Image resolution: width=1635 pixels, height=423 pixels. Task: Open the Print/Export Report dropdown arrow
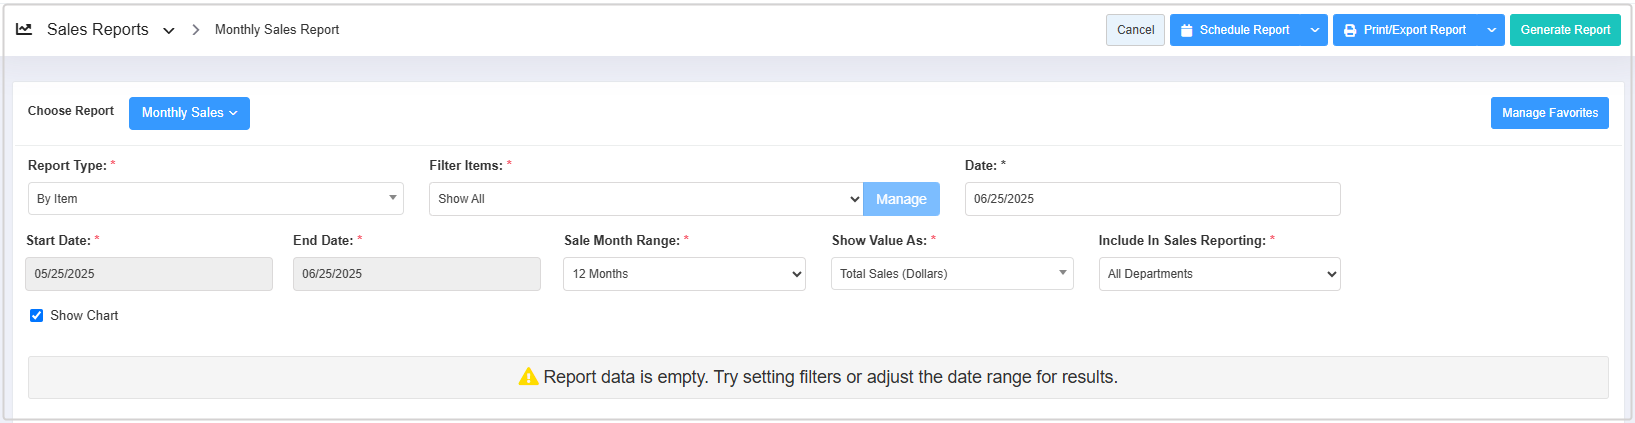point(1491,30)
